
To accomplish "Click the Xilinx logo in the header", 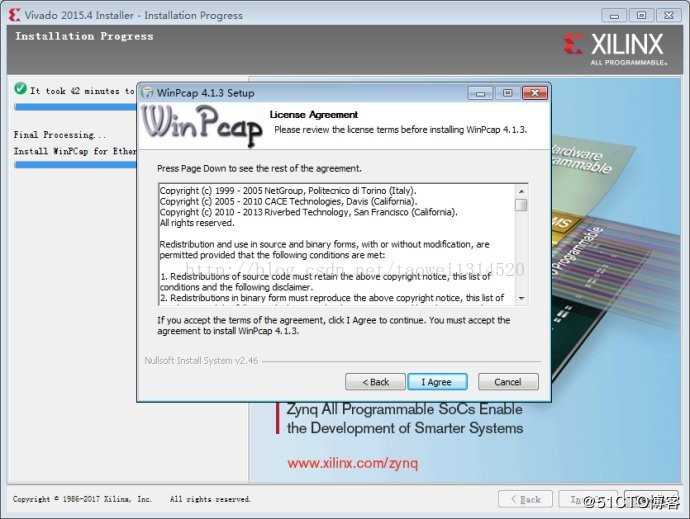I will click(x=615, y=48).
